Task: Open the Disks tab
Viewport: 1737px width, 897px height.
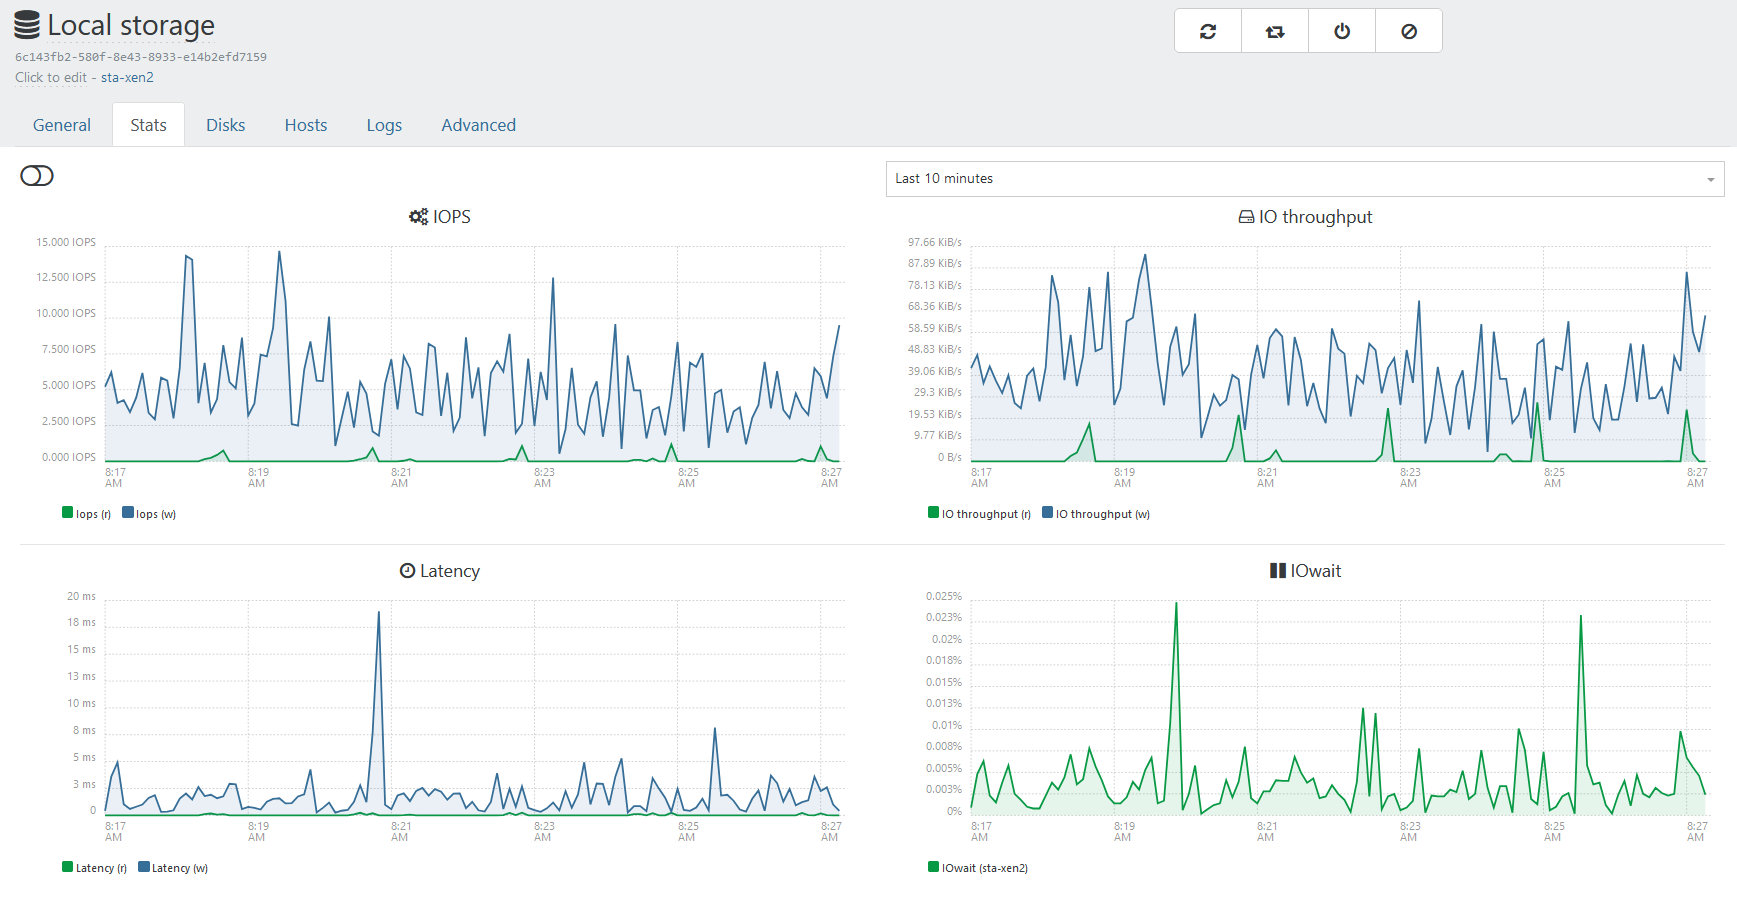Action: click(225, 125)
